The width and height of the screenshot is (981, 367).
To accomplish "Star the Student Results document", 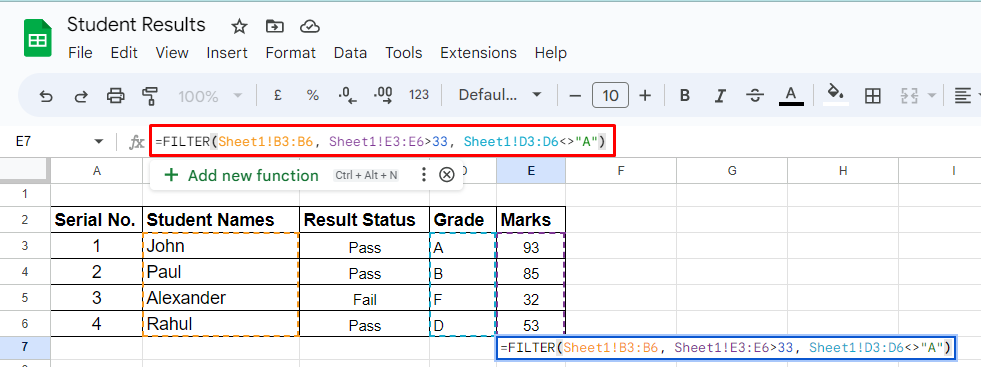I will 239,26.
